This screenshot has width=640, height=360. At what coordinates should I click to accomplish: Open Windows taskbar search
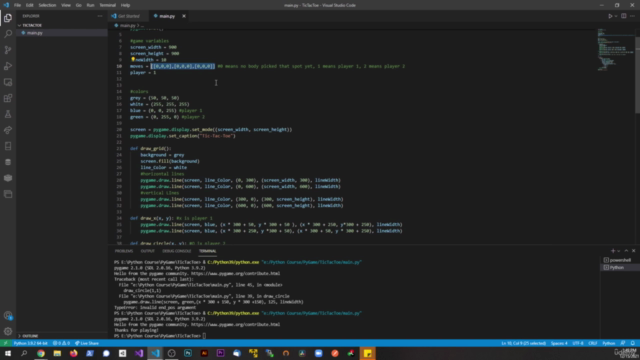point(24,353)
